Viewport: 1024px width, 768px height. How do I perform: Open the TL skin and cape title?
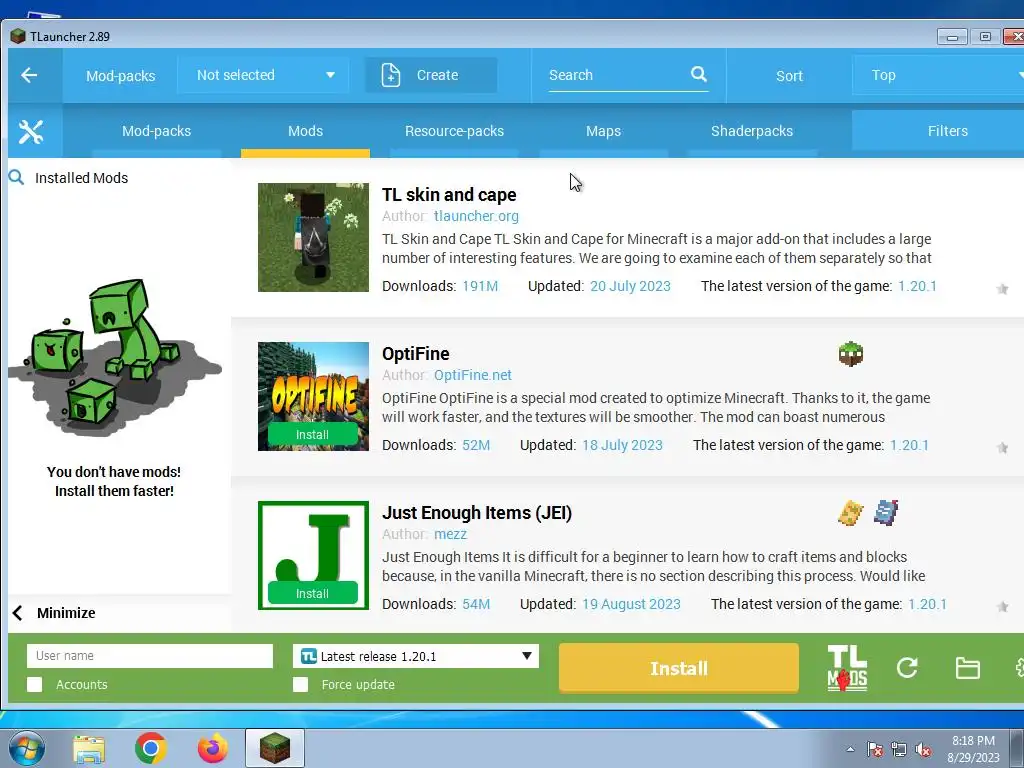pyautogui.click(x=449, y=195)
